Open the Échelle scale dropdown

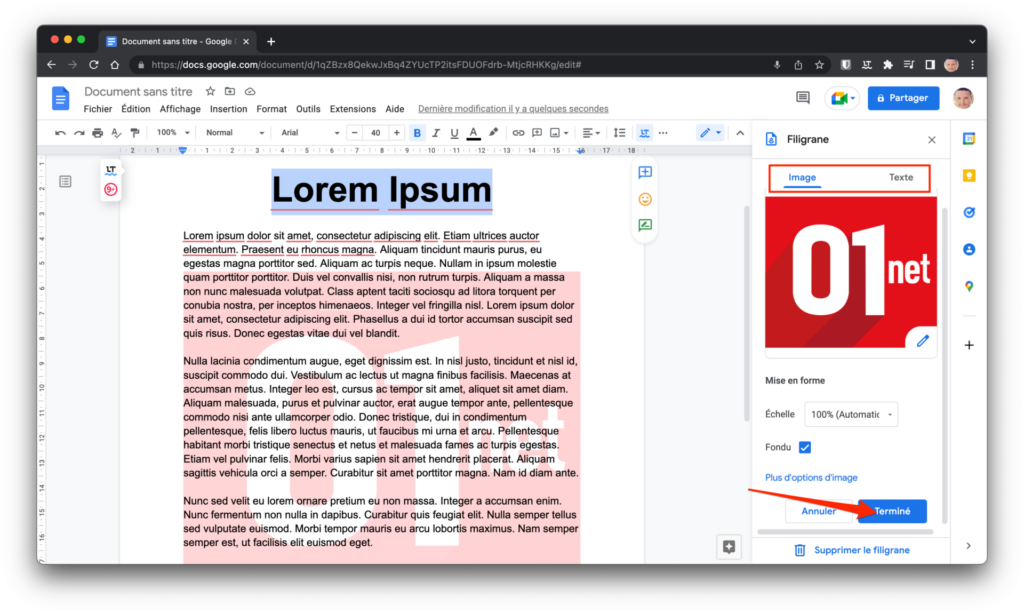tap(851, 415)
